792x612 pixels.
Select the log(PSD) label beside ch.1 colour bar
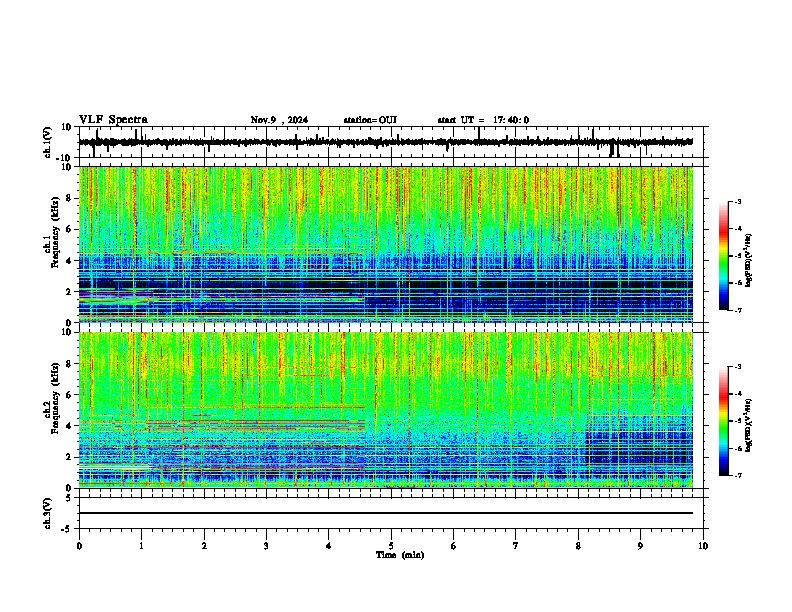click(749, 260)
